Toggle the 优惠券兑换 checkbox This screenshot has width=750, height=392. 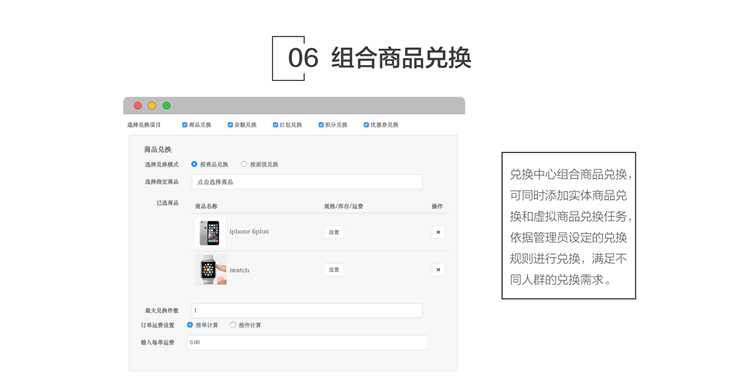(x=366, y=125)
